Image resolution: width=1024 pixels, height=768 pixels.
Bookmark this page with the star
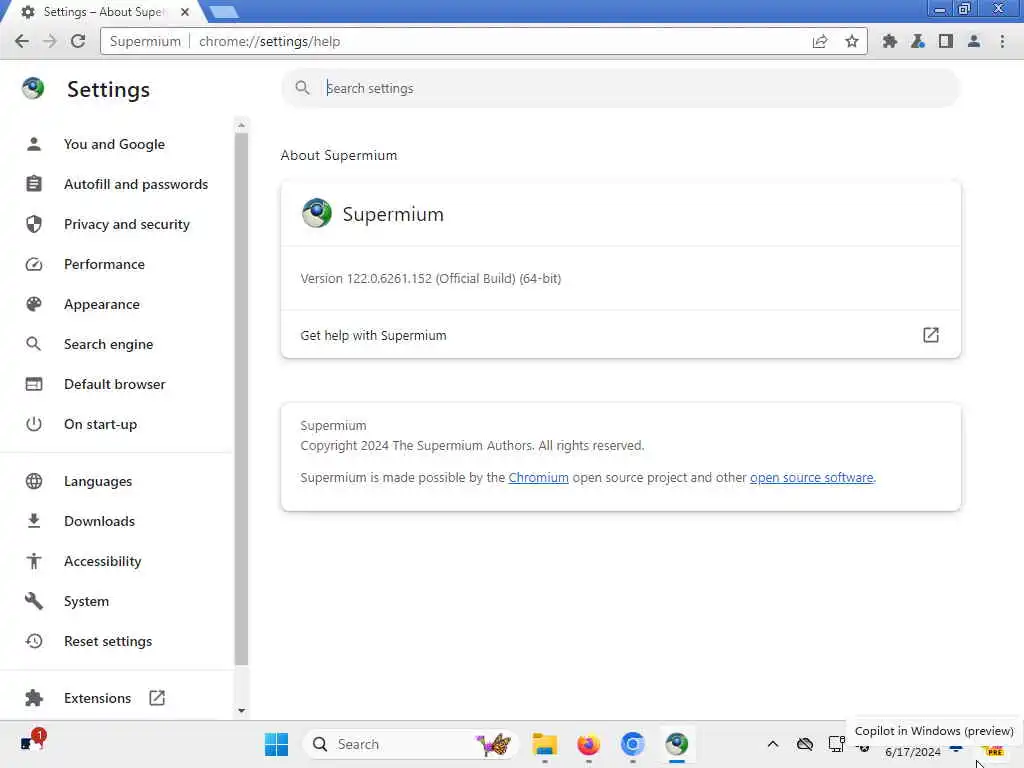[x=852, y=41]
